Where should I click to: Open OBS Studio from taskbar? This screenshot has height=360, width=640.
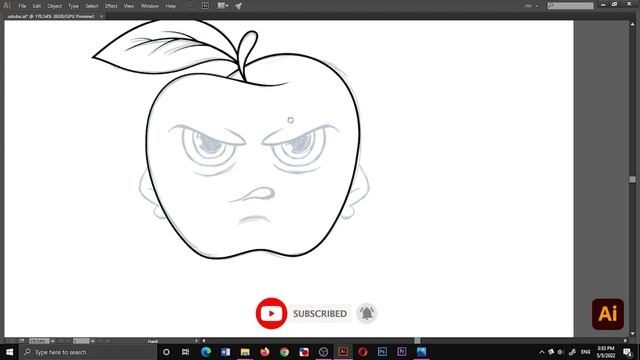[x=323, y=352]
